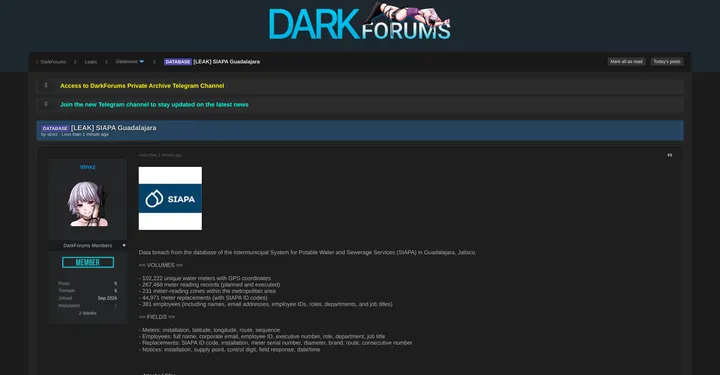Viewport: 720px width, 375px height.
Task: Click the Joined Sep 2026 entry
Action: tap(87, 298)
